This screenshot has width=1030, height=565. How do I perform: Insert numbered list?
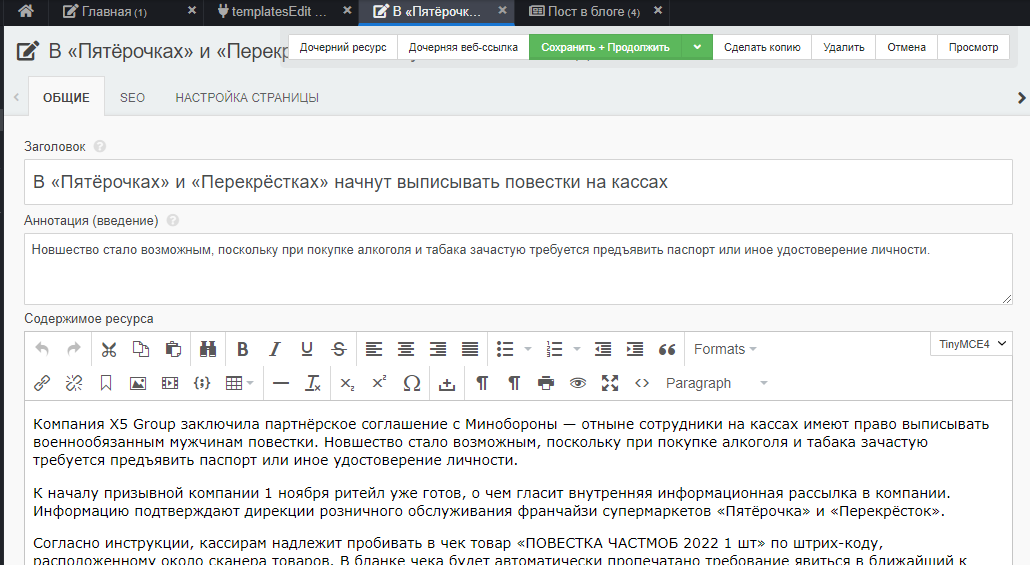coord(554,349)
